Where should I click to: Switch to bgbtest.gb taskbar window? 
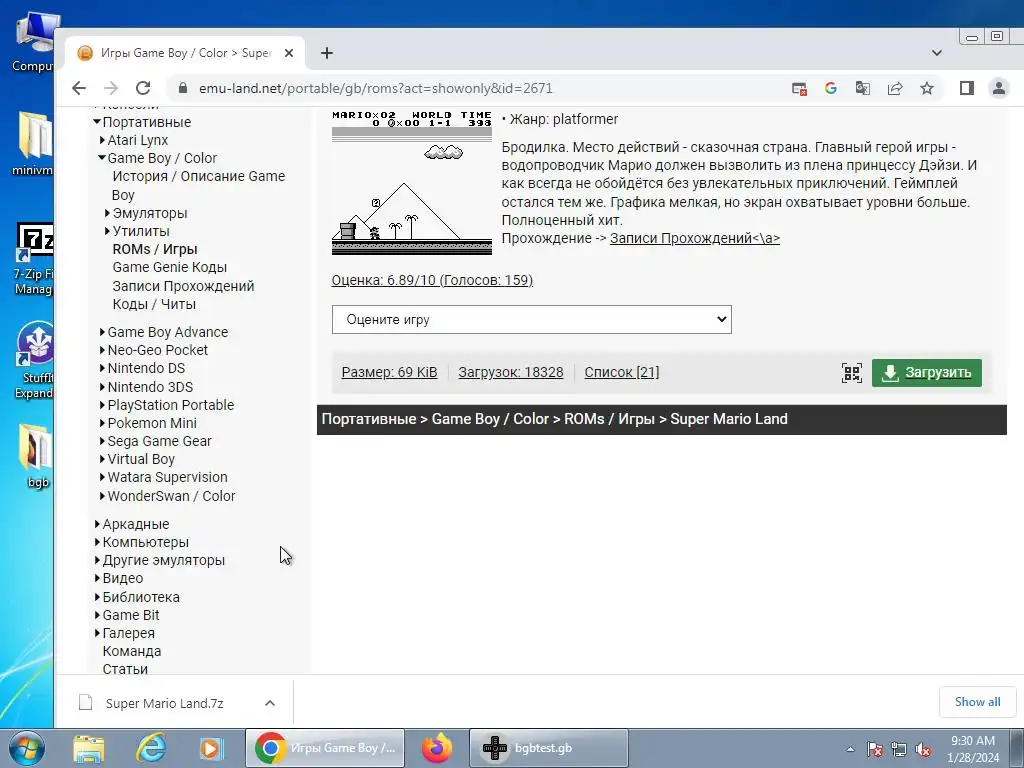click(549, 748)
